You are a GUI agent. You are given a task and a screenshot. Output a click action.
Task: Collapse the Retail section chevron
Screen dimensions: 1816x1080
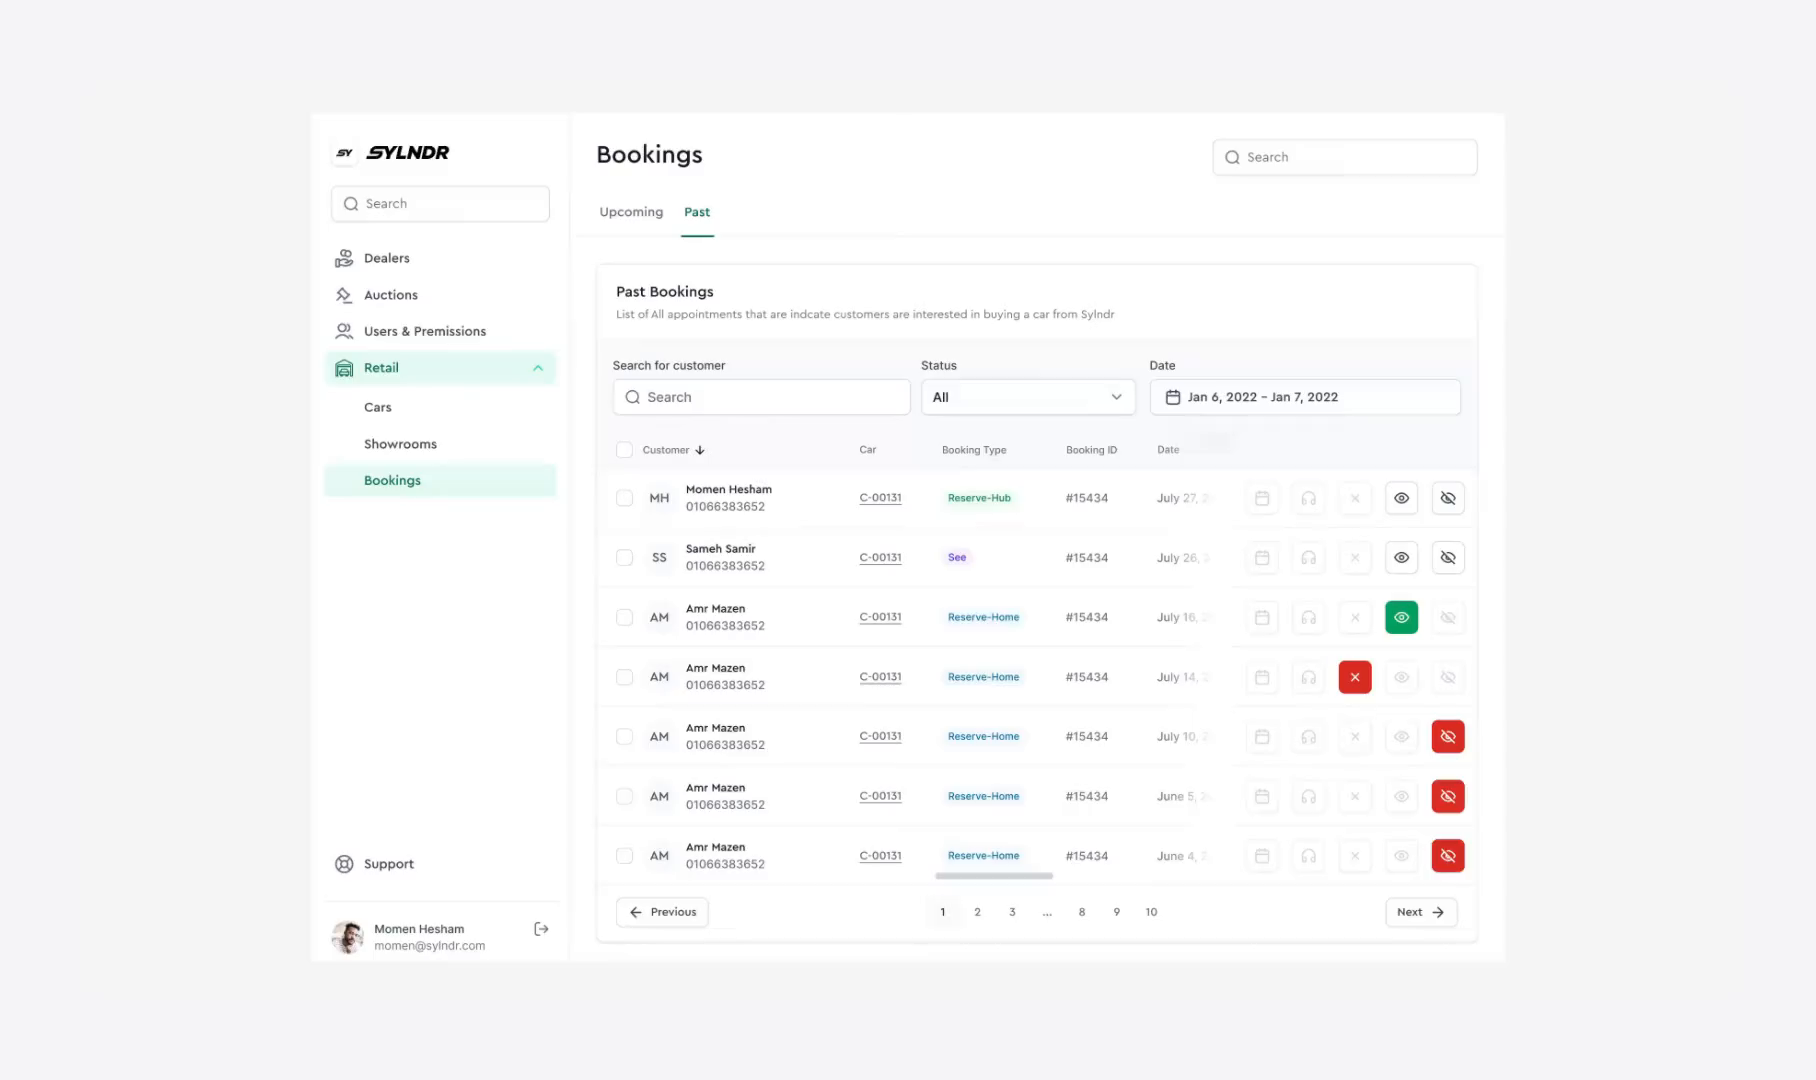pyautogui.click(x=537, y=367)
